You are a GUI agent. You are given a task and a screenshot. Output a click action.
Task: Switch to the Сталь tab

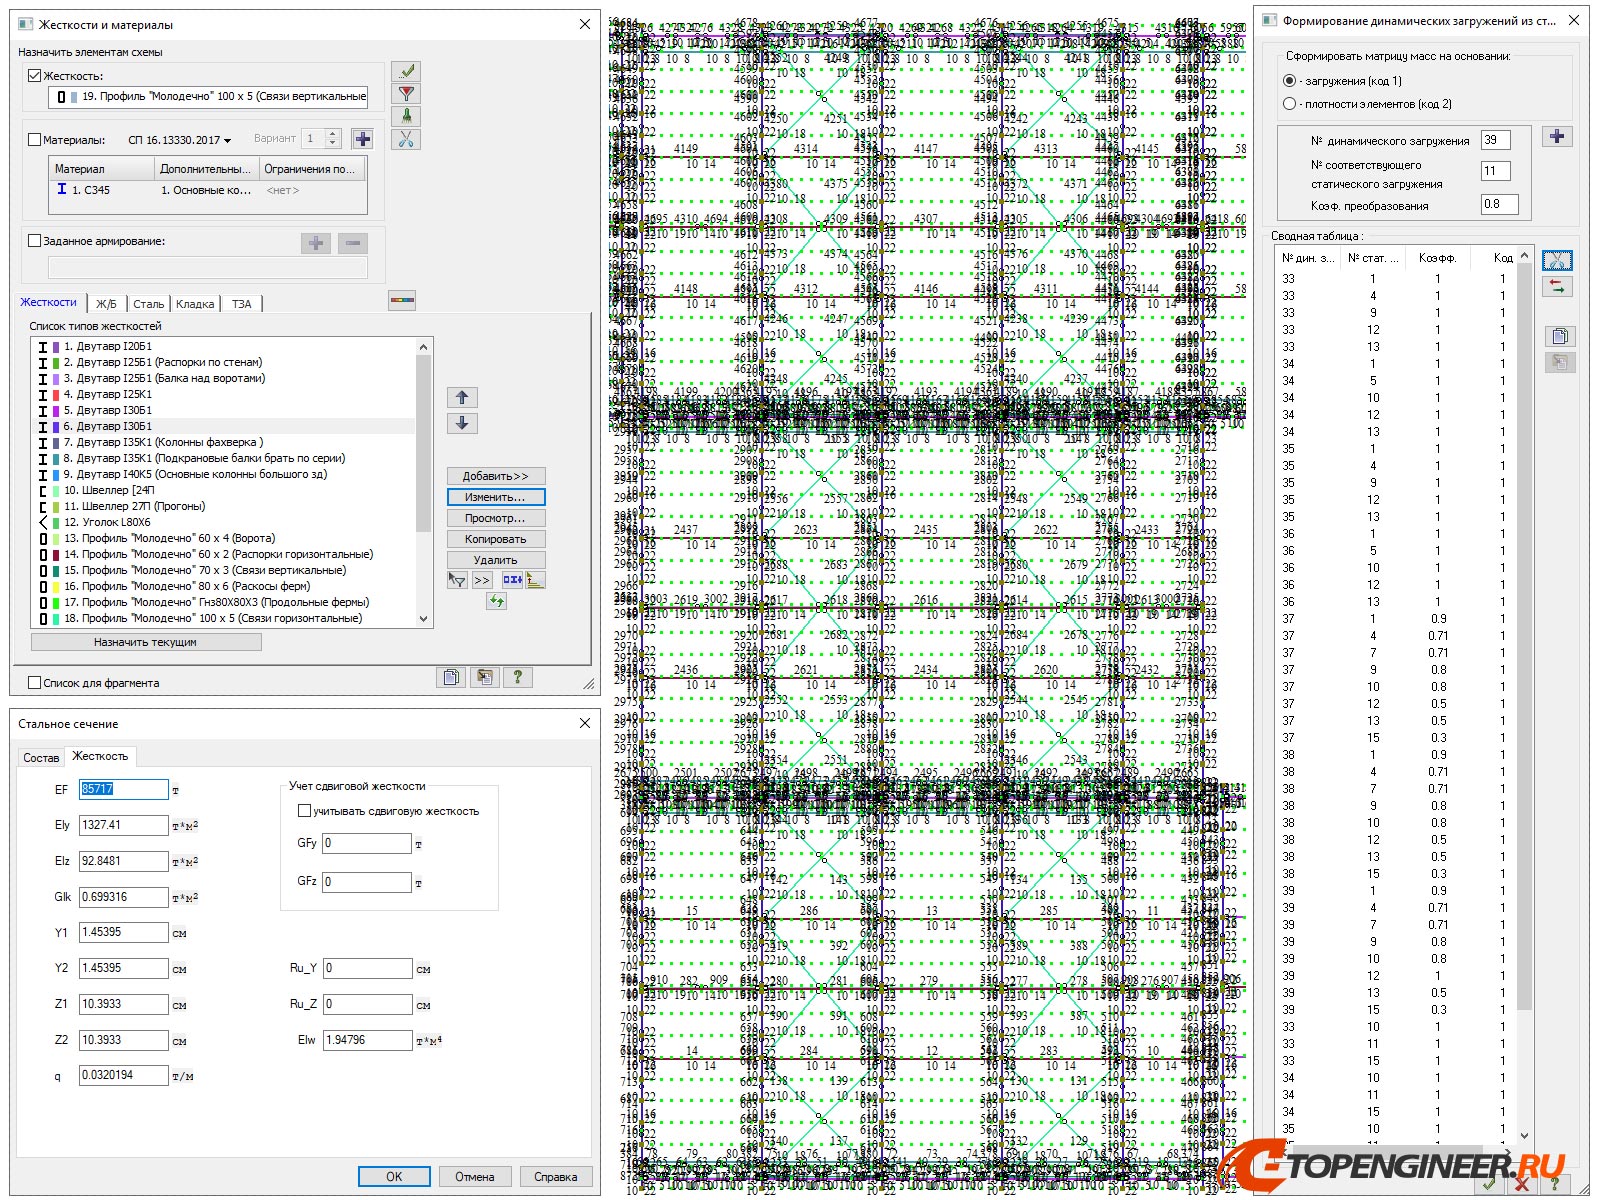click(148, 304)
